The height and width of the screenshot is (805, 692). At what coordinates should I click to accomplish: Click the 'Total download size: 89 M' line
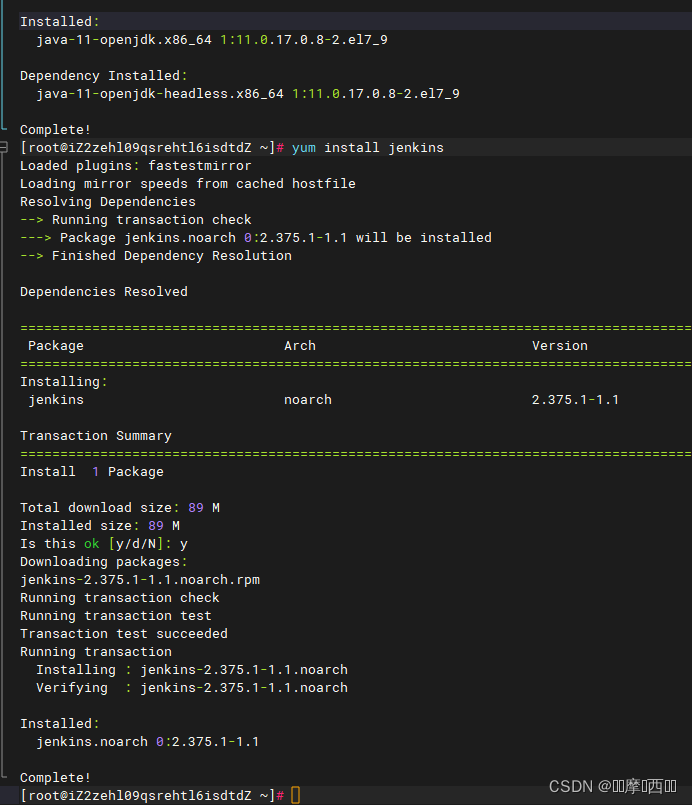coord(120,508)
